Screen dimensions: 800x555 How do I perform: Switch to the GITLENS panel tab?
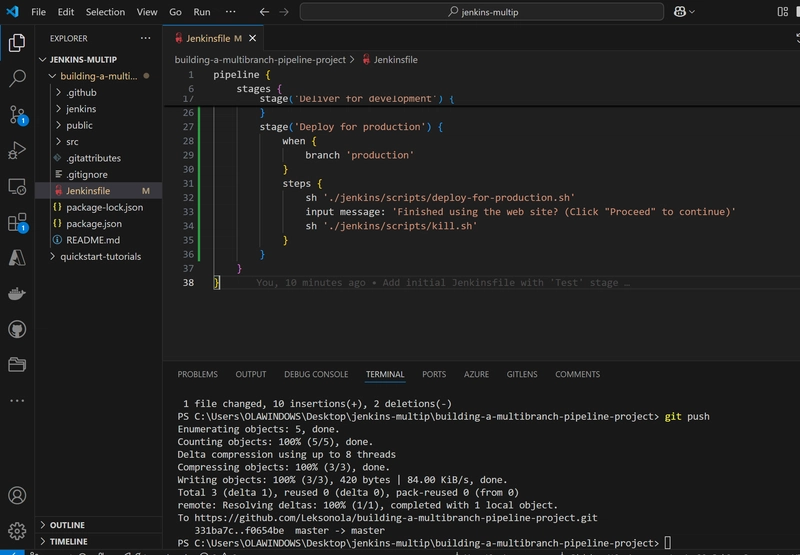point(521,374)
